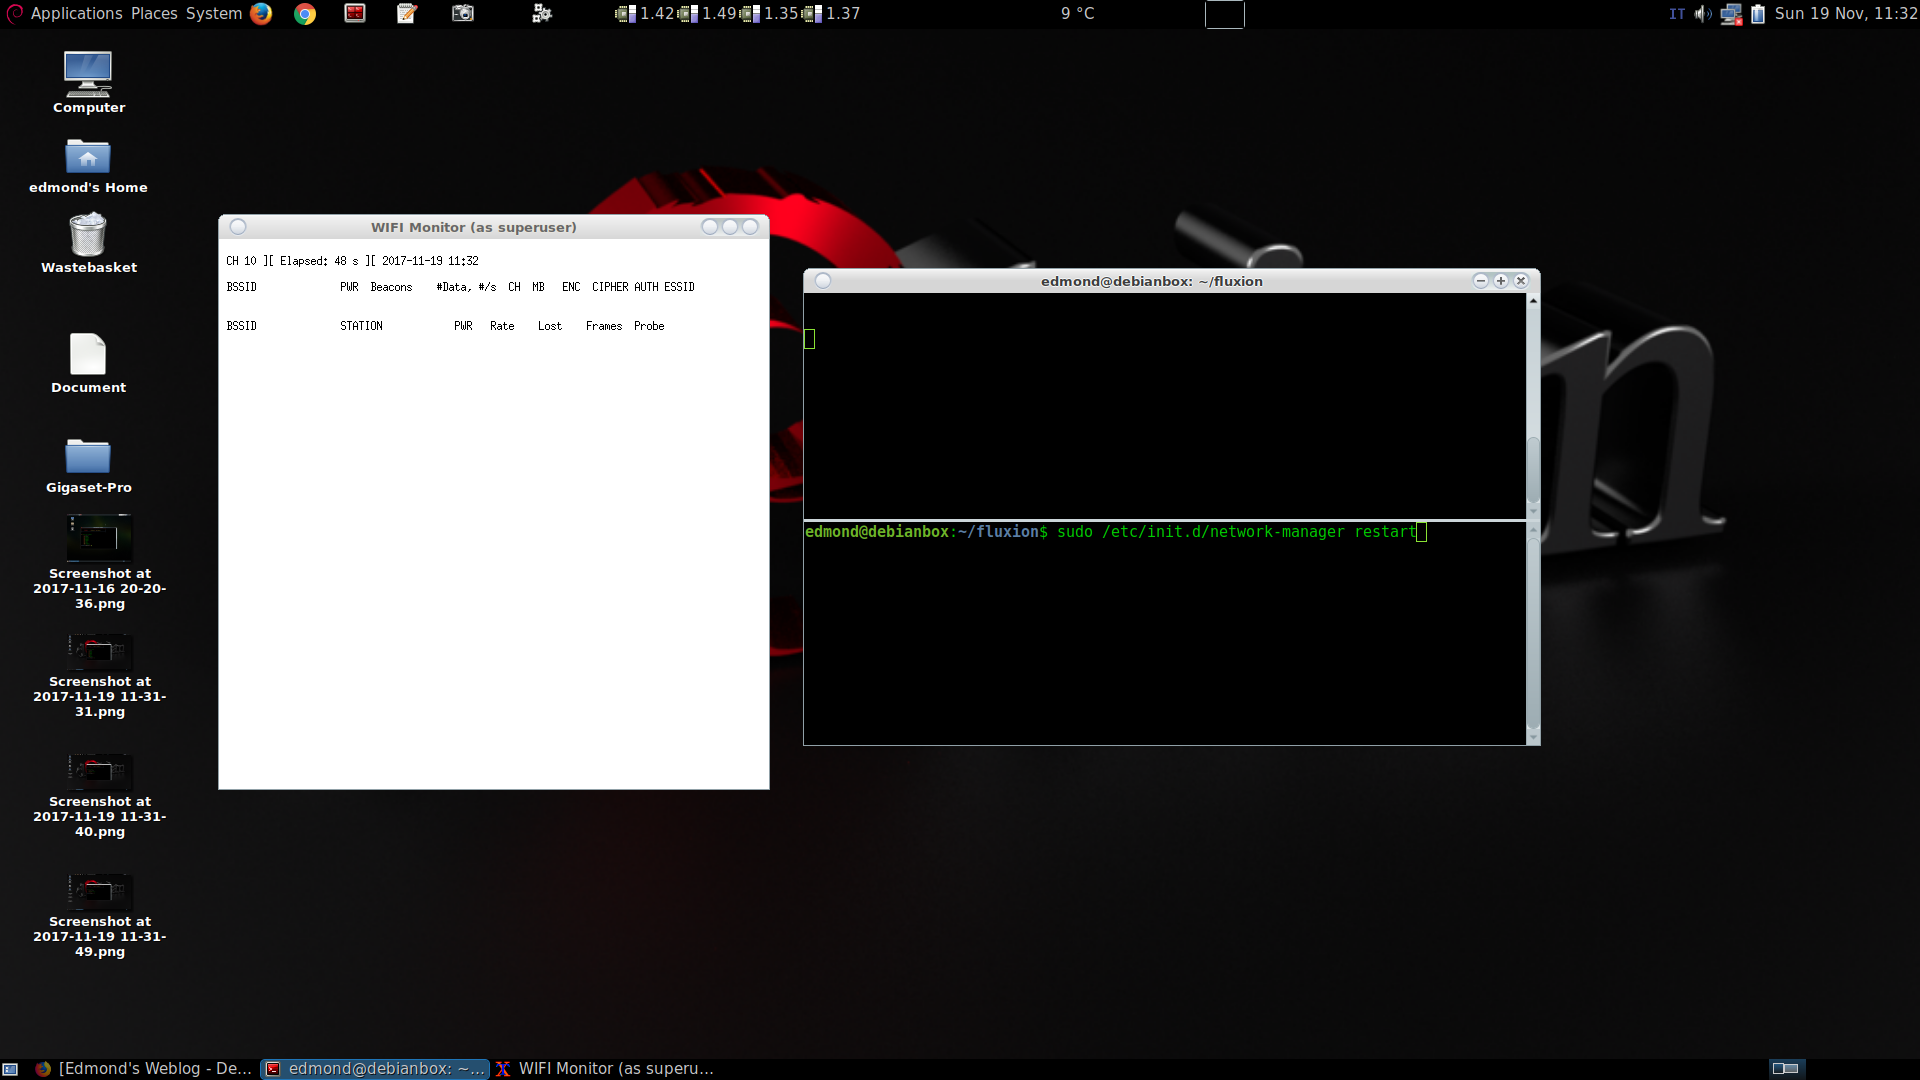Click the camera screenshot launcher icon
This screenshot has width=1920, height=1080.
pyautogui.click(x=463, y=13)
